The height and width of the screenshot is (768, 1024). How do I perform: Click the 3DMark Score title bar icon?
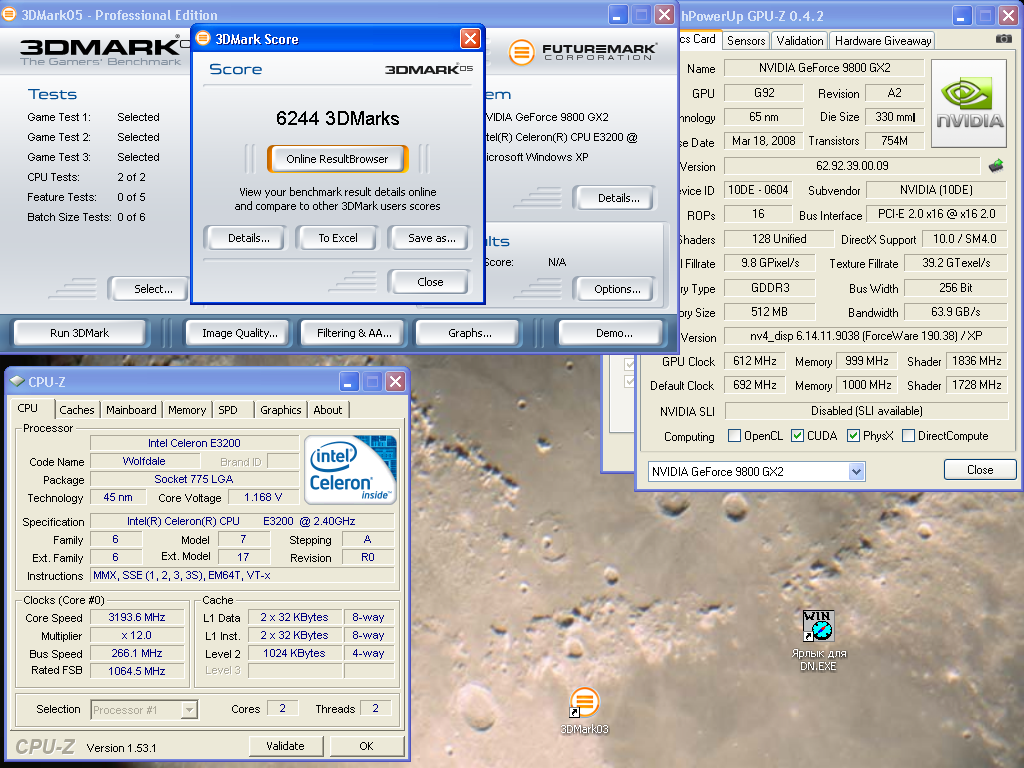pos(203,39)
